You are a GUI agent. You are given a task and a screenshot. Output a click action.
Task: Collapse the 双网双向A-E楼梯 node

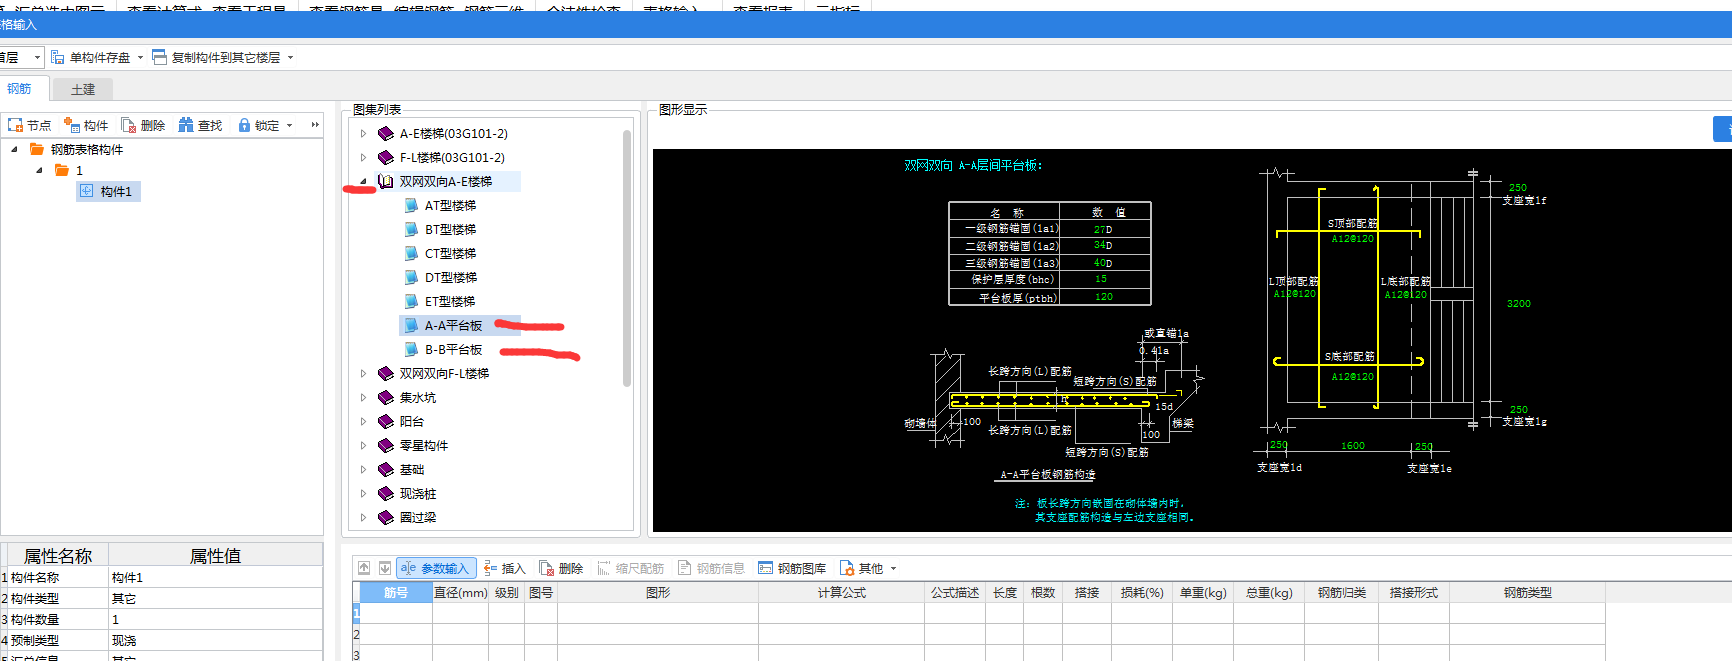[363, 181]
